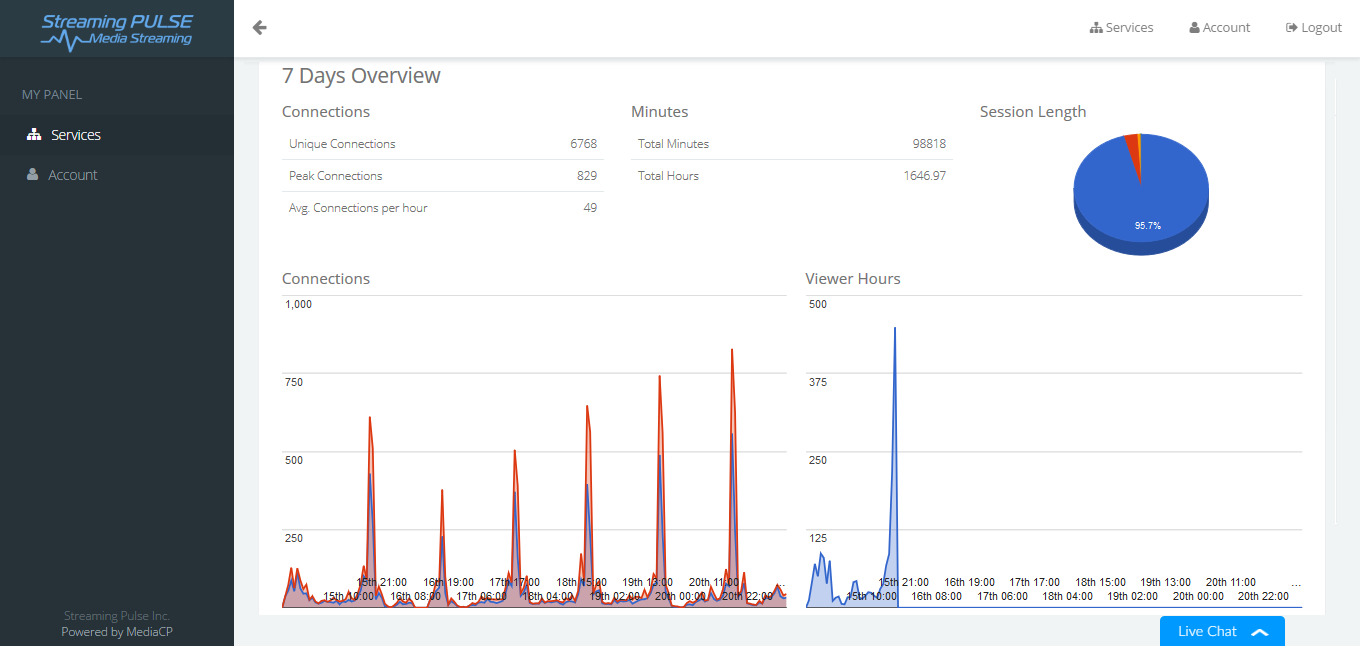1360x646 pixels.
Task: Log out using the Logout link
Action: [1314, 28]
